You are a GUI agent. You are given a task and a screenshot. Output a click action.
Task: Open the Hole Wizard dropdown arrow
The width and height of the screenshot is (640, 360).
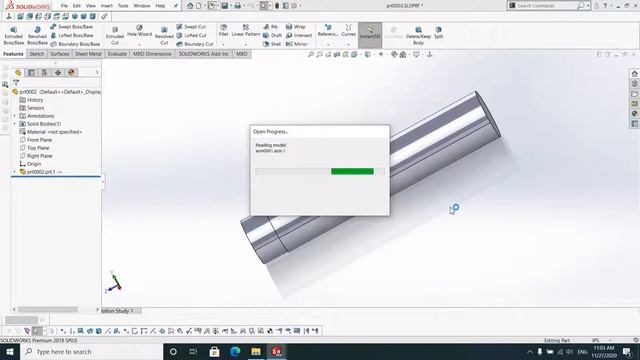click(x=139, y=44)
